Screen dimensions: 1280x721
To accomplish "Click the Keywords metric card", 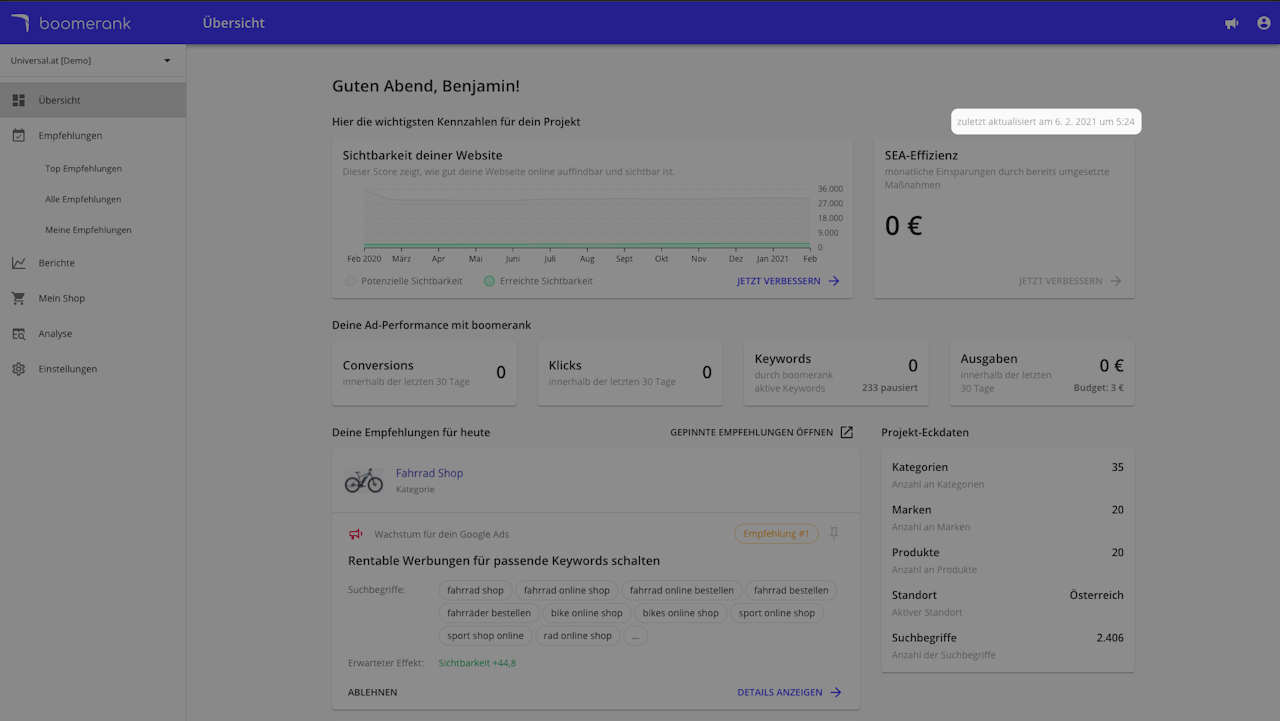I will click(836, 373).
